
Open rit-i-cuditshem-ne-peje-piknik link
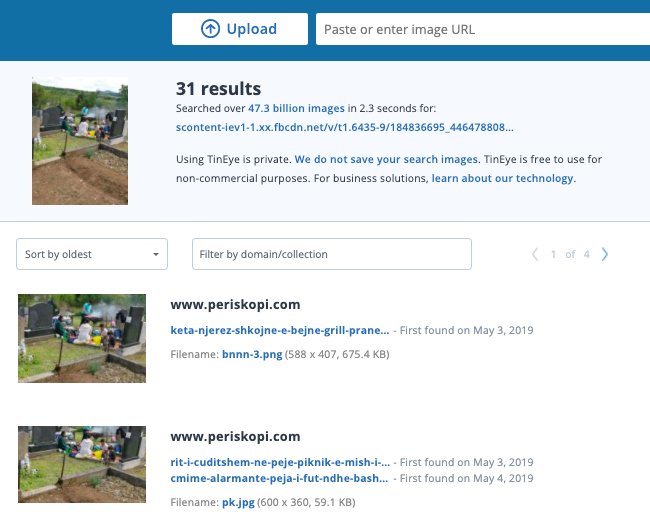[x=280, y=462]
